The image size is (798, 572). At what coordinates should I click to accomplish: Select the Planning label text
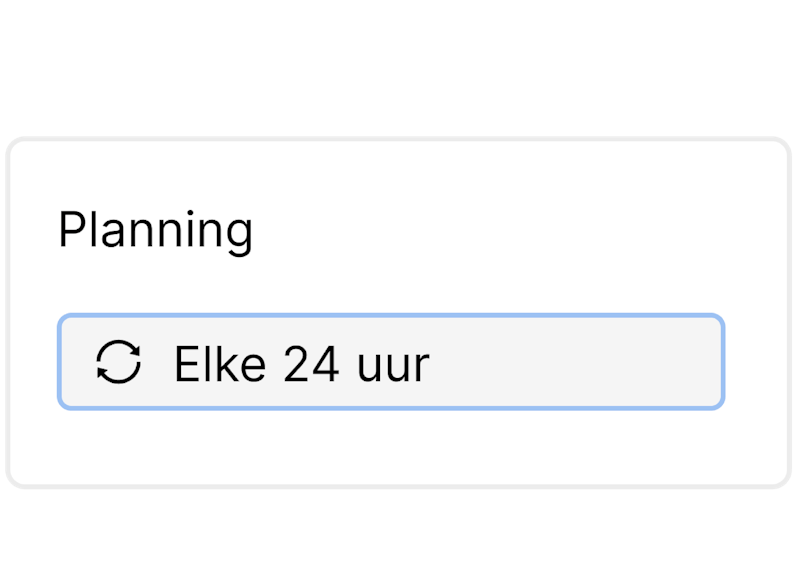pos(155,231)
